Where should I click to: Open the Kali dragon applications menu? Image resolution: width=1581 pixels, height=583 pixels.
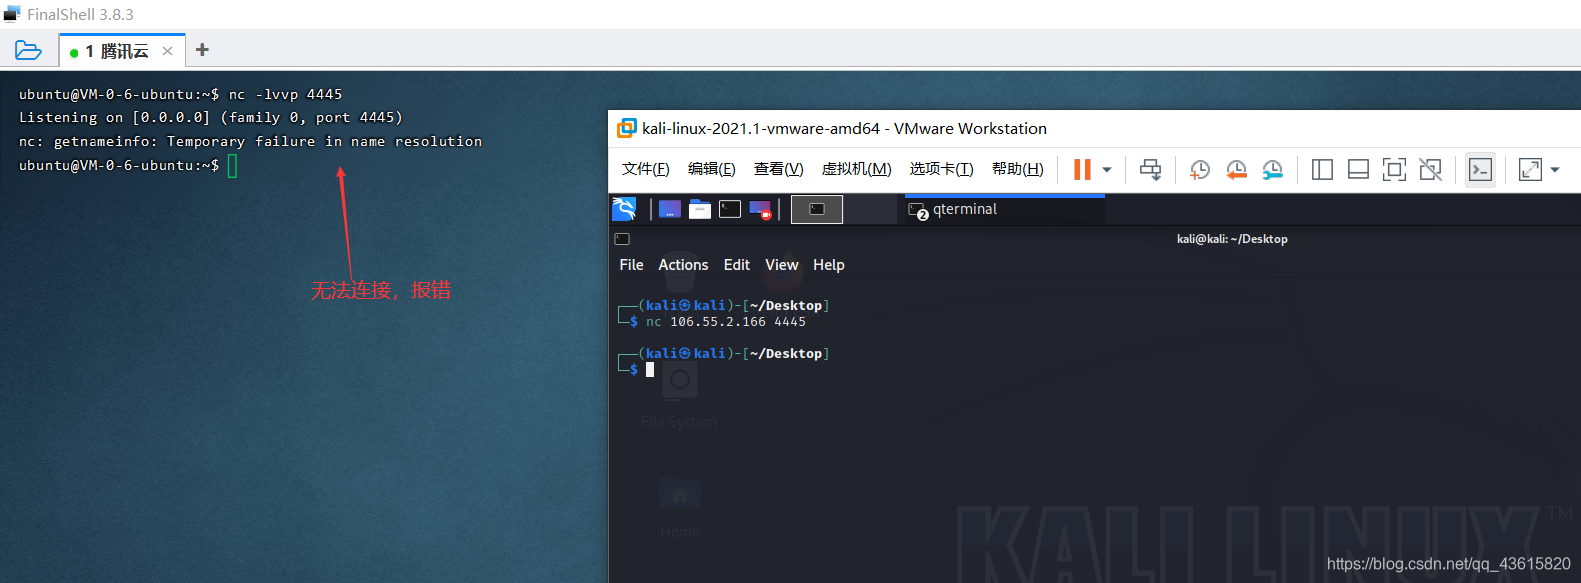pyautogui.click(x=624, y=209)
